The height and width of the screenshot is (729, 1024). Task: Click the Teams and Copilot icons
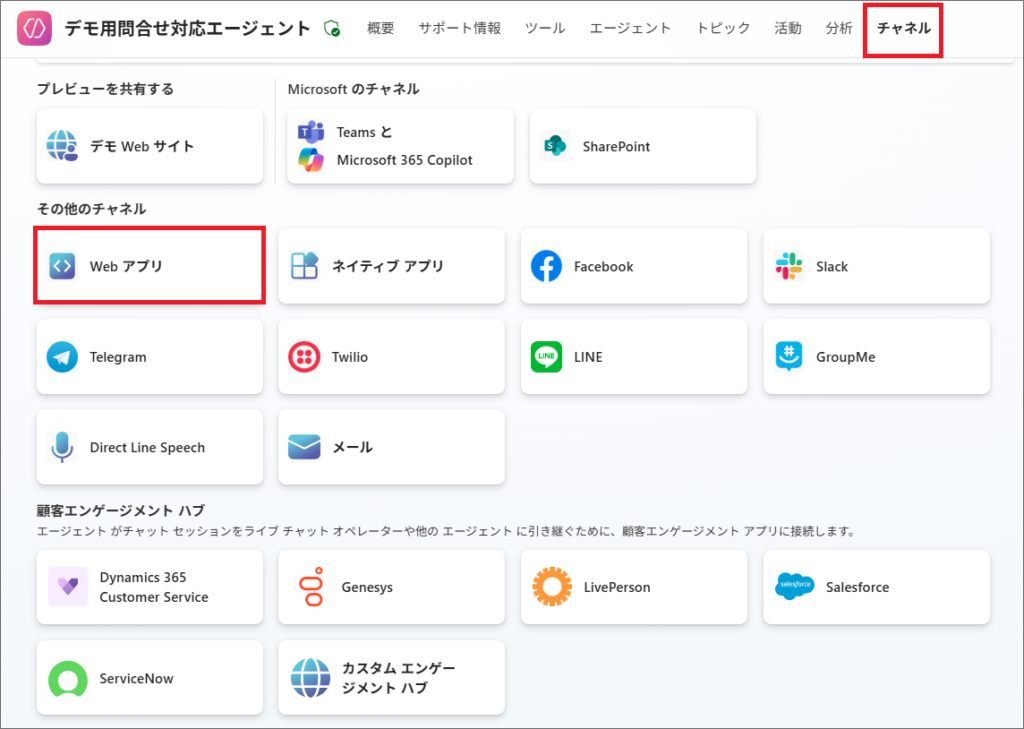311,146
